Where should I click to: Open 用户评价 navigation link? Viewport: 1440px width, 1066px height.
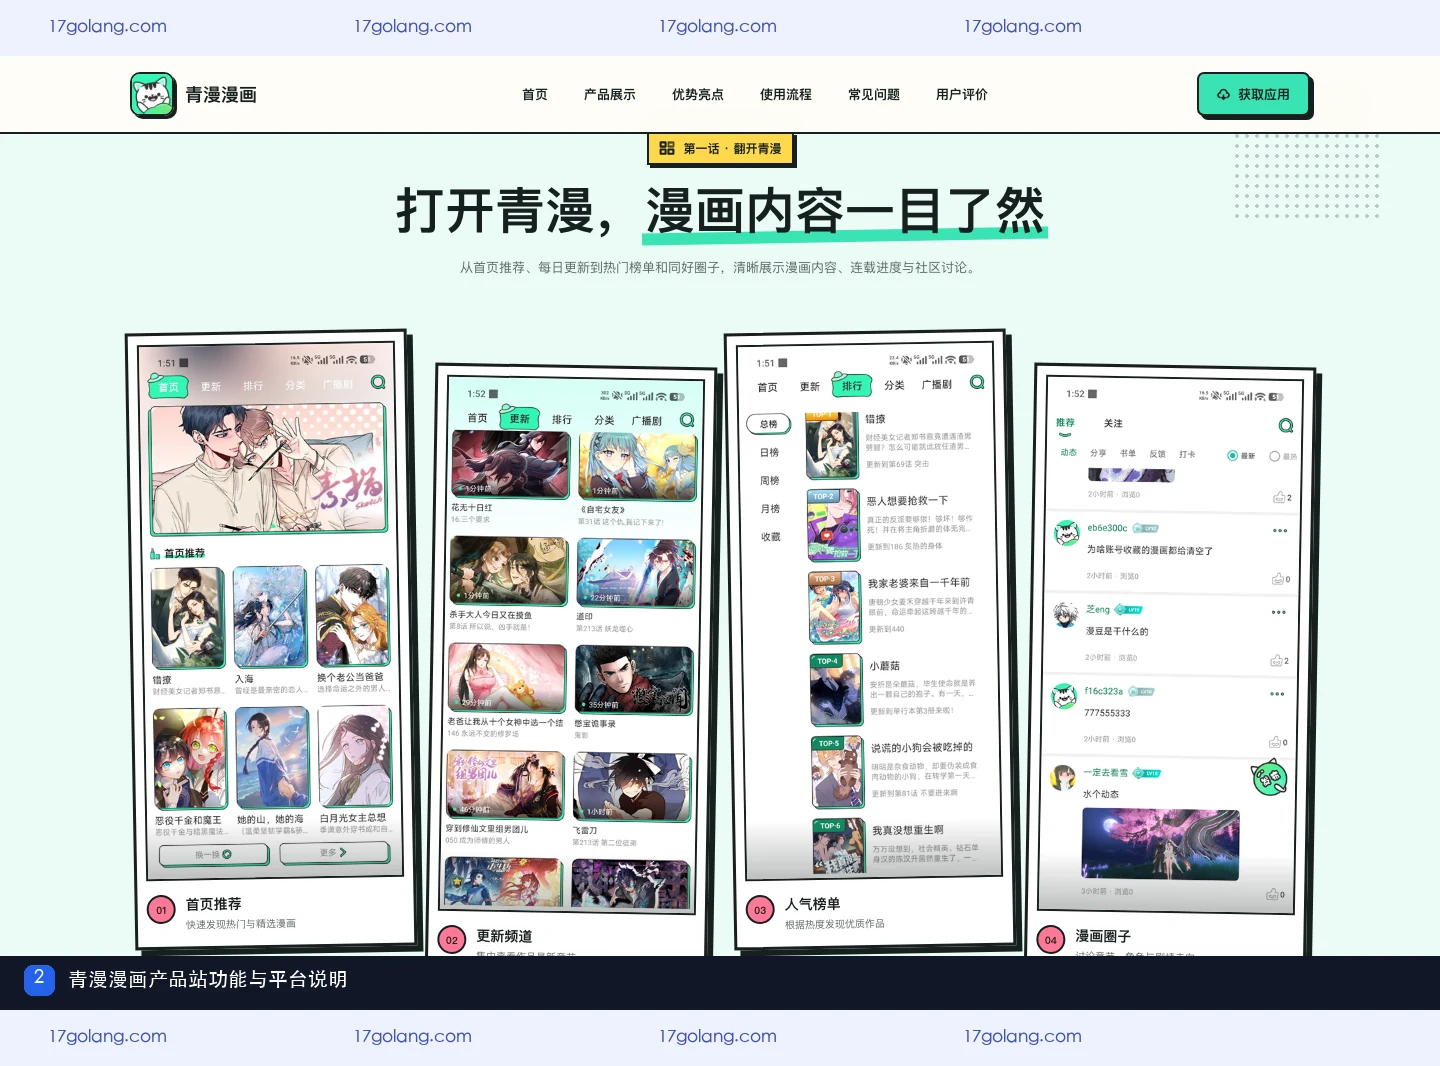(x=962, y=94)
